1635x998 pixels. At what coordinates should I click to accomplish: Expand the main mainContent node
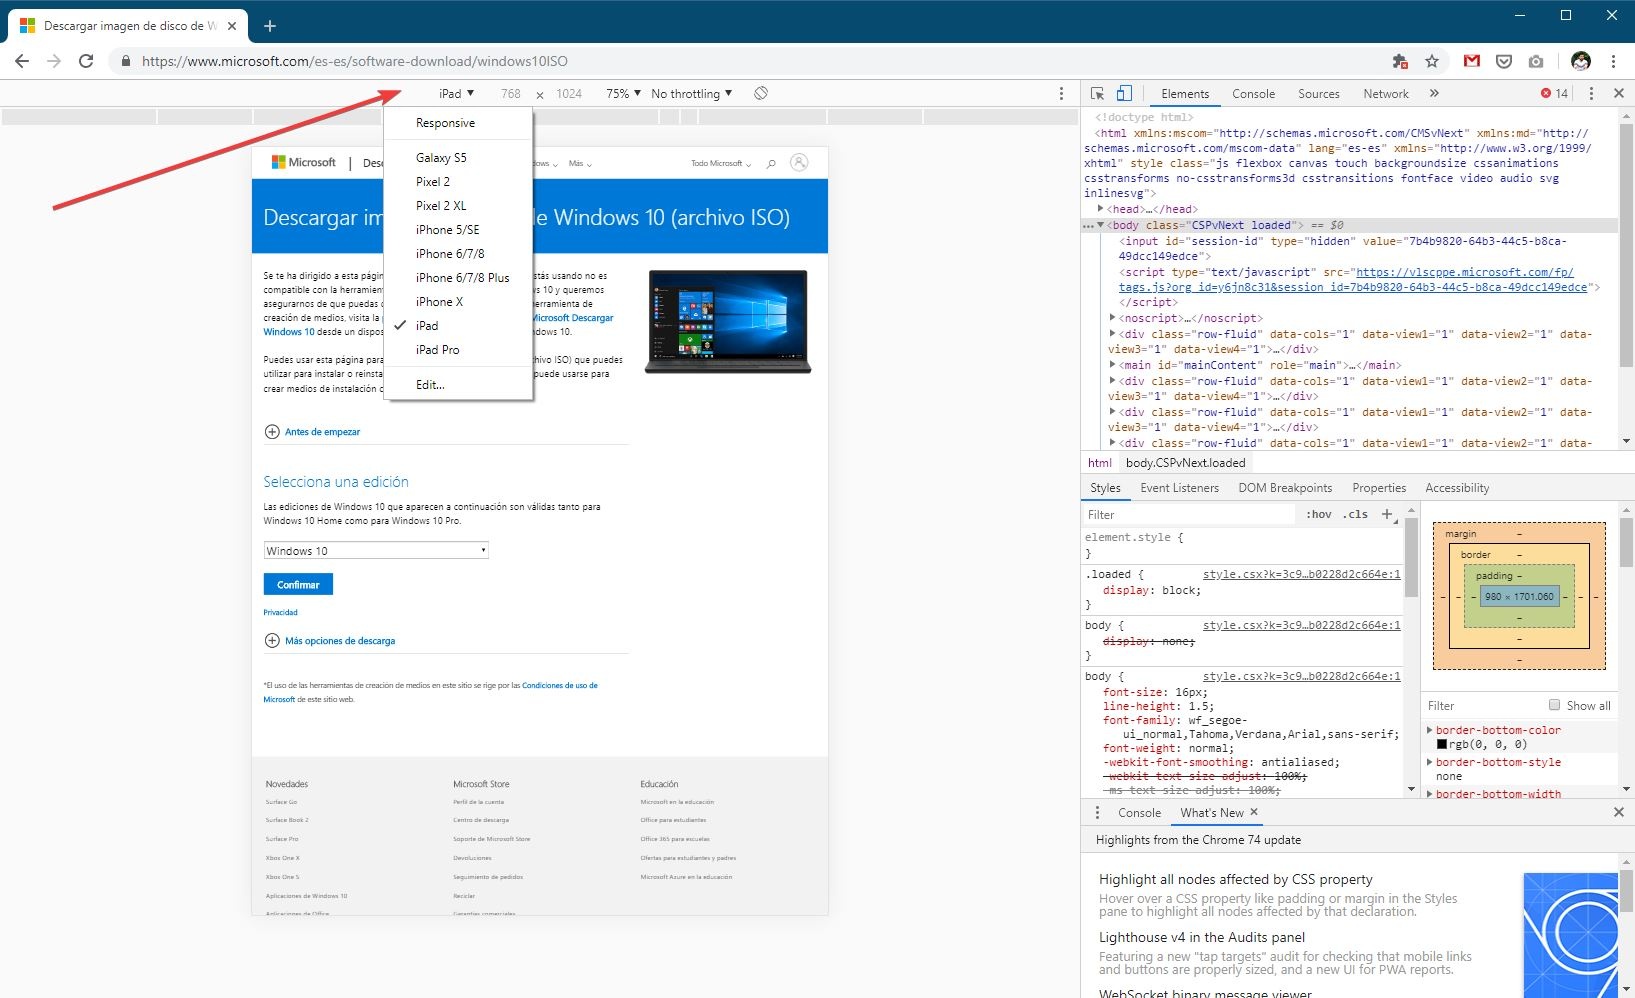1113,365
